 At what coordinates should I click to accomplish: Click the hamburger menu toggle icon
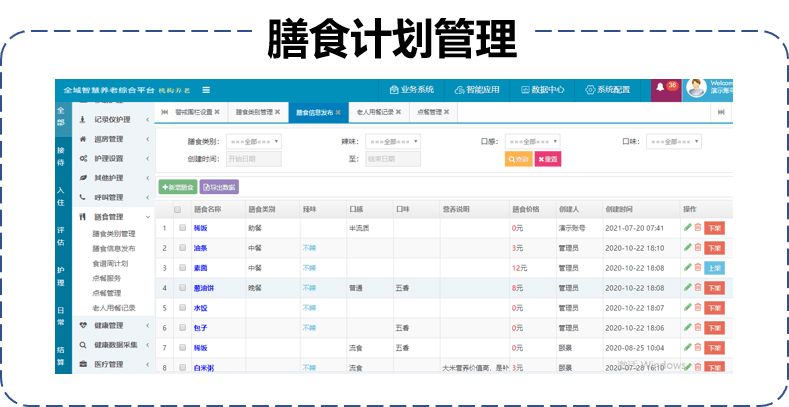click(206, 90)
